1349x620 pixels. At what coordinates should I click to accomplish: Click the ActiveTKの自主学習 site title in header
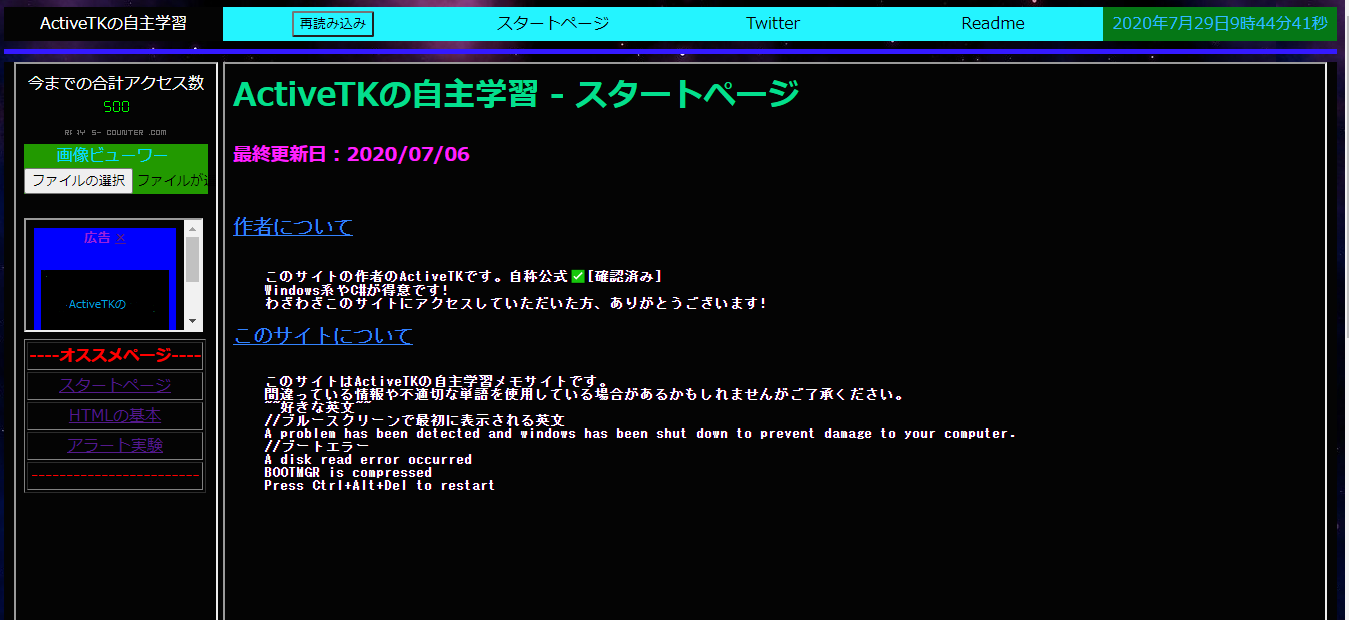[113, 24]
